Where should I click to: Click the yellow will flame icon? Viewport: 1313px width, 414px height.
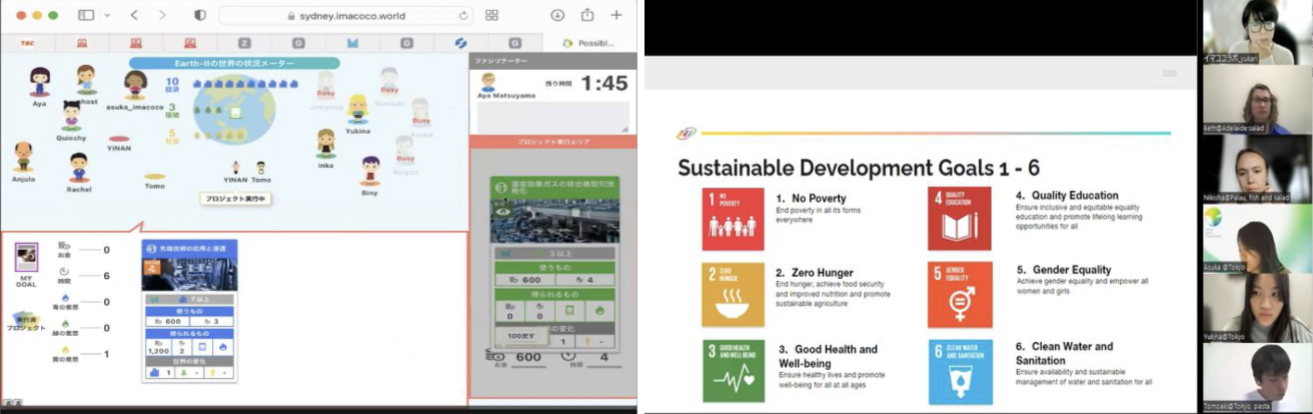click(x=65, y=352)
